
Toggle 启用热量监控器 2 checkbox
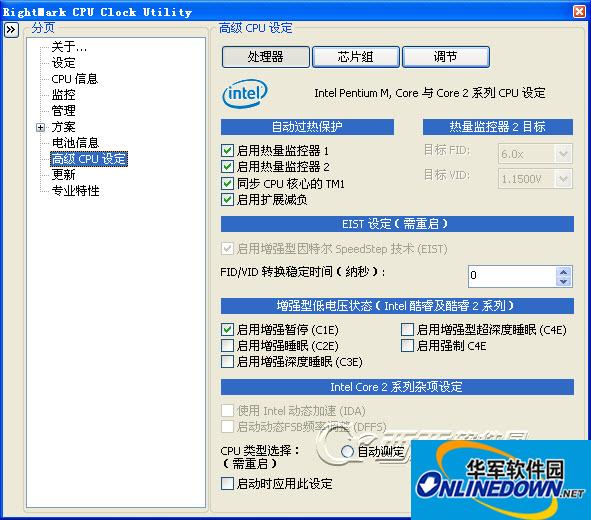(227, 167)
